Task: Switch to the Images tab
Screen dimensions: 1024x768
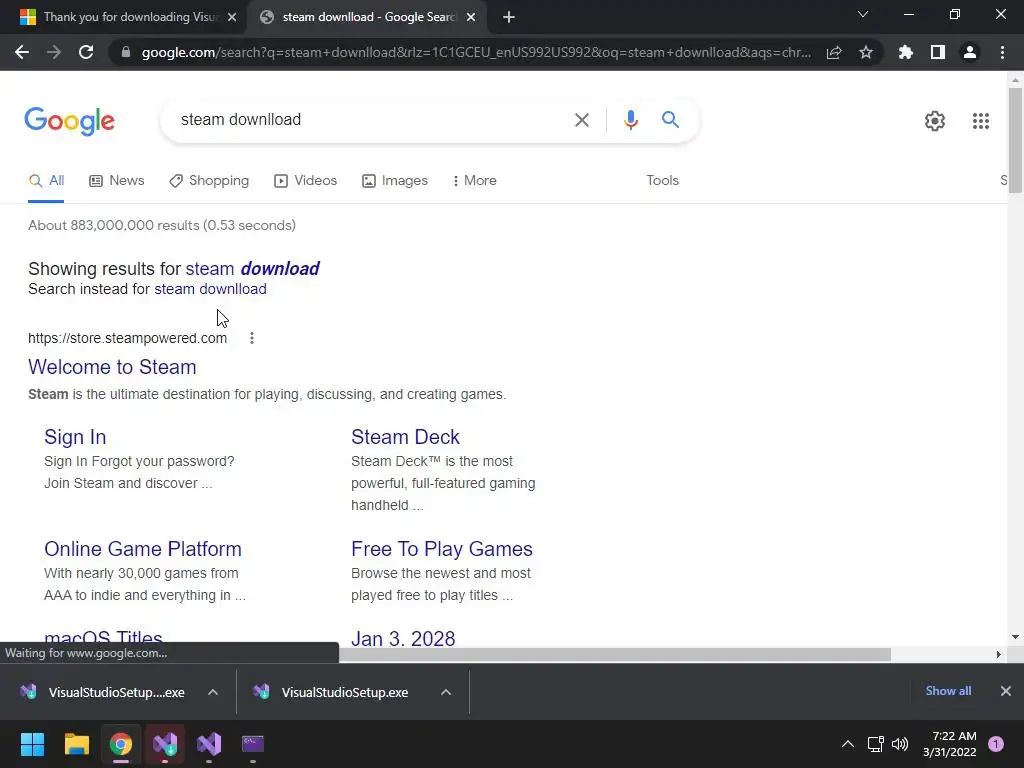Action: (395, 181)
